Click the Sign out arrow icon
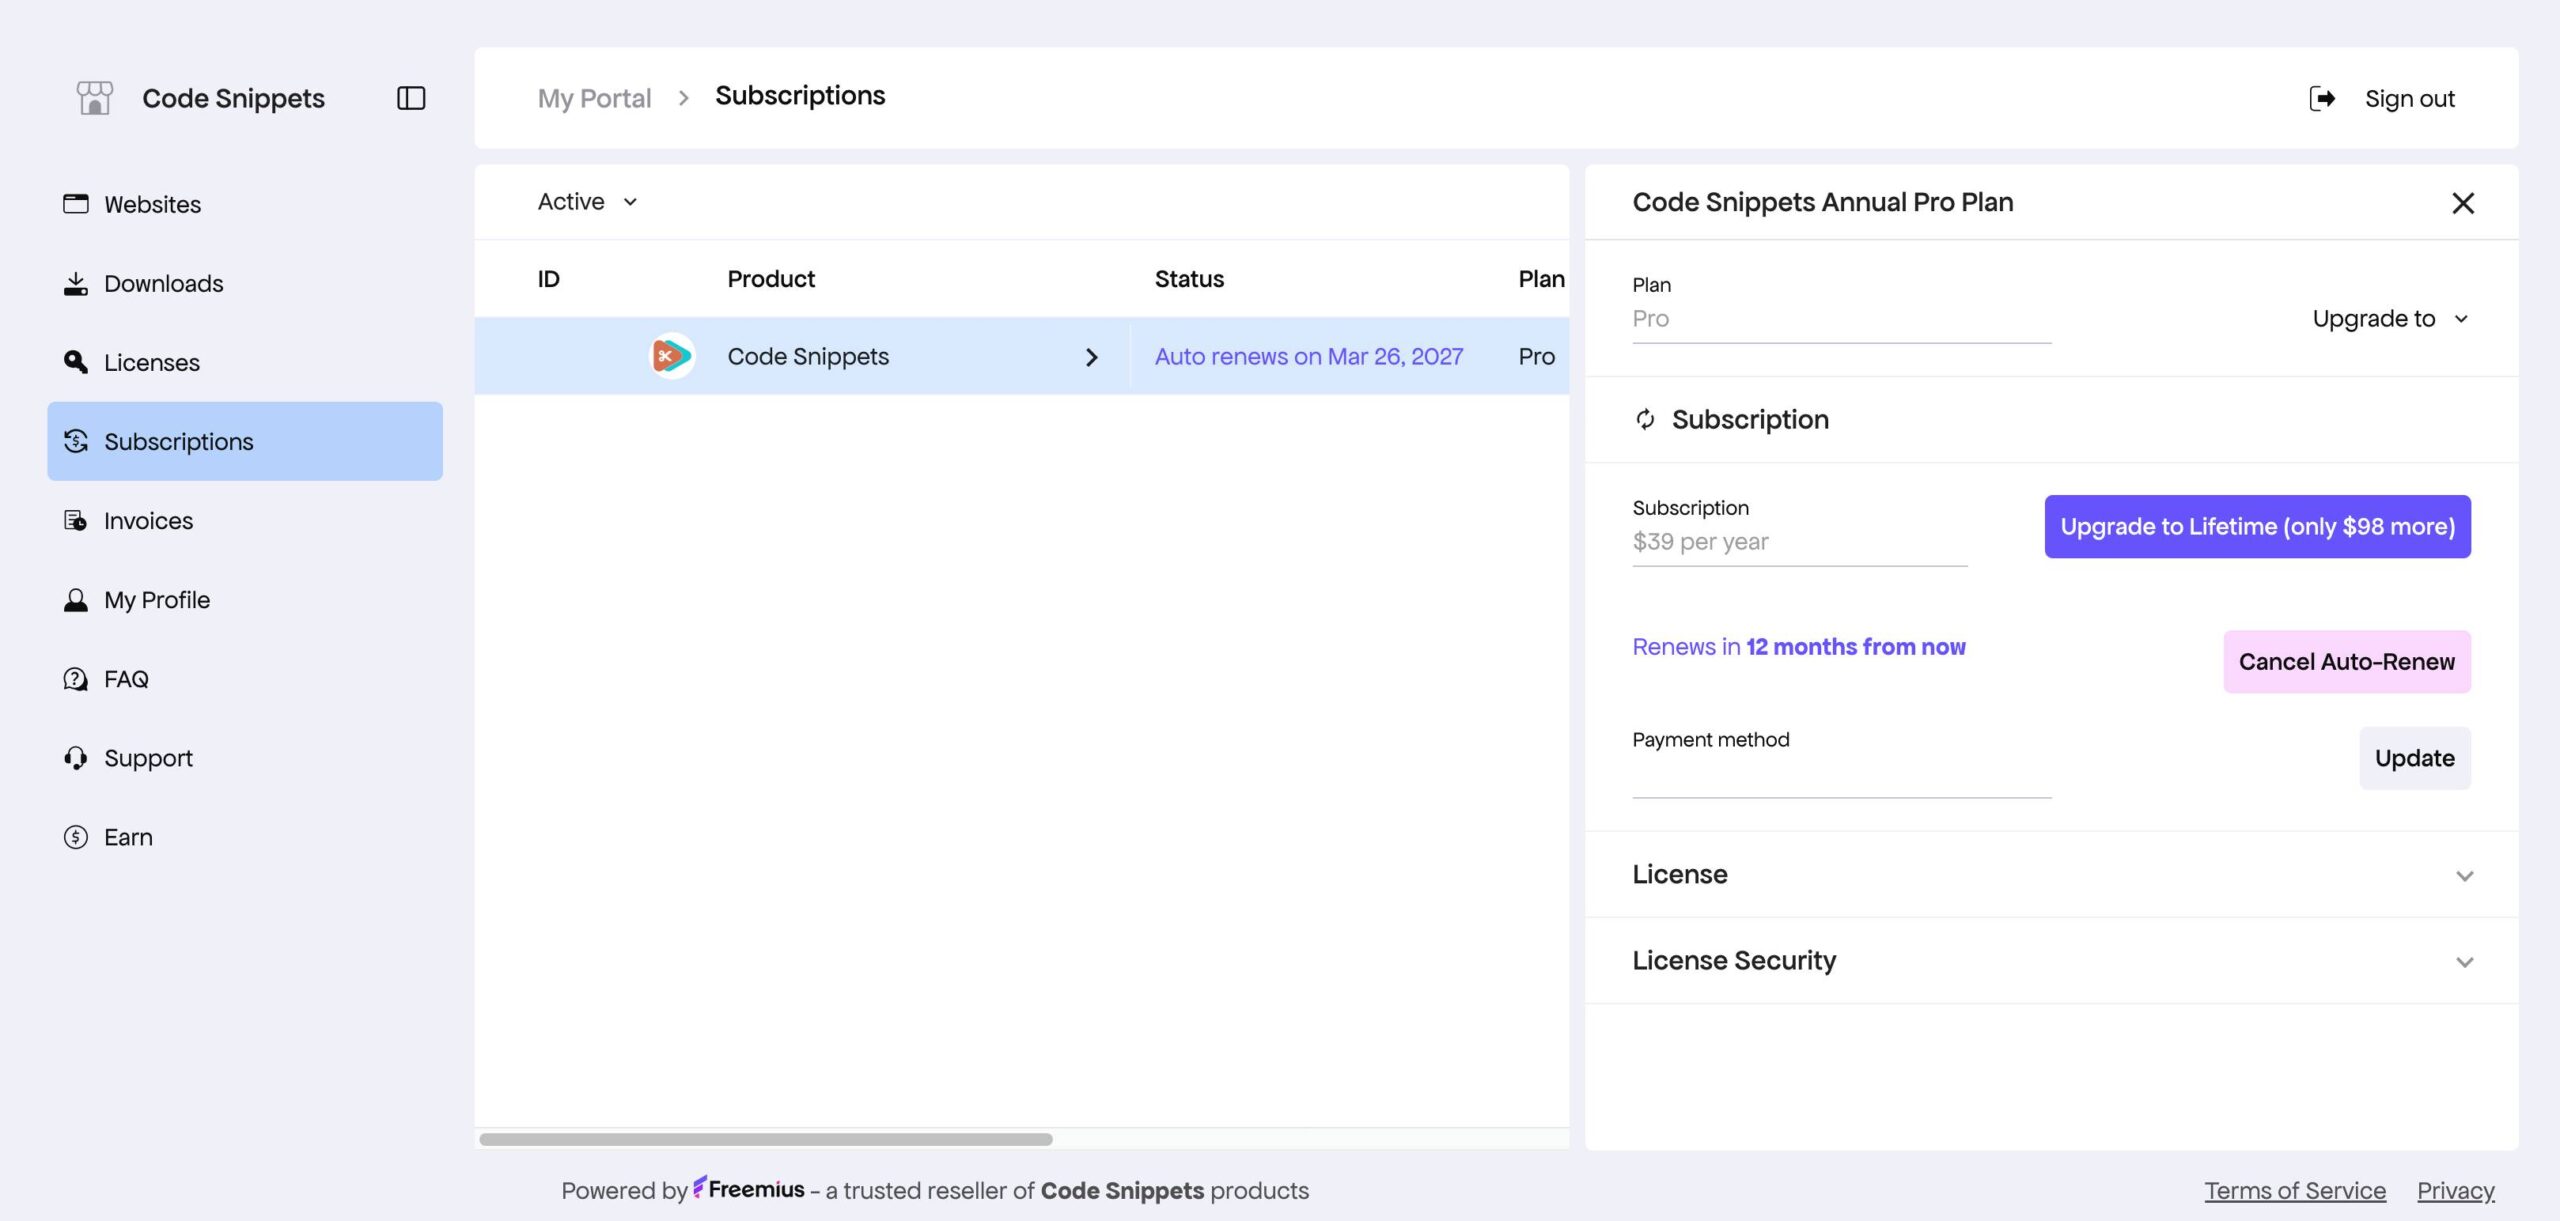Screen dimensions: 2560x1221 coord(2322,98)
